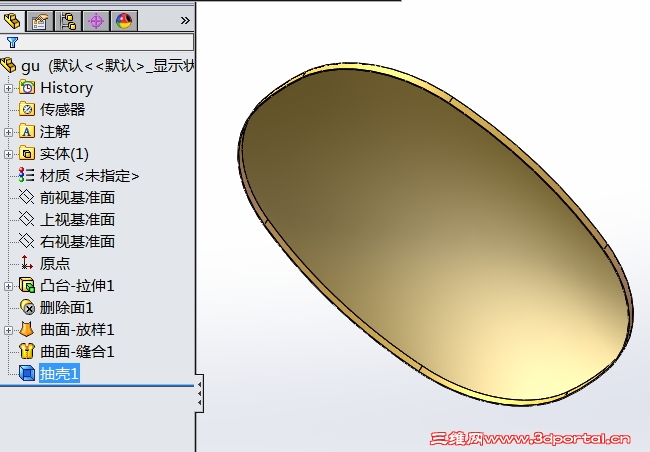Click the 凸台-拉伸1 extrude icon
650x452 pixels.
point(27,285)
